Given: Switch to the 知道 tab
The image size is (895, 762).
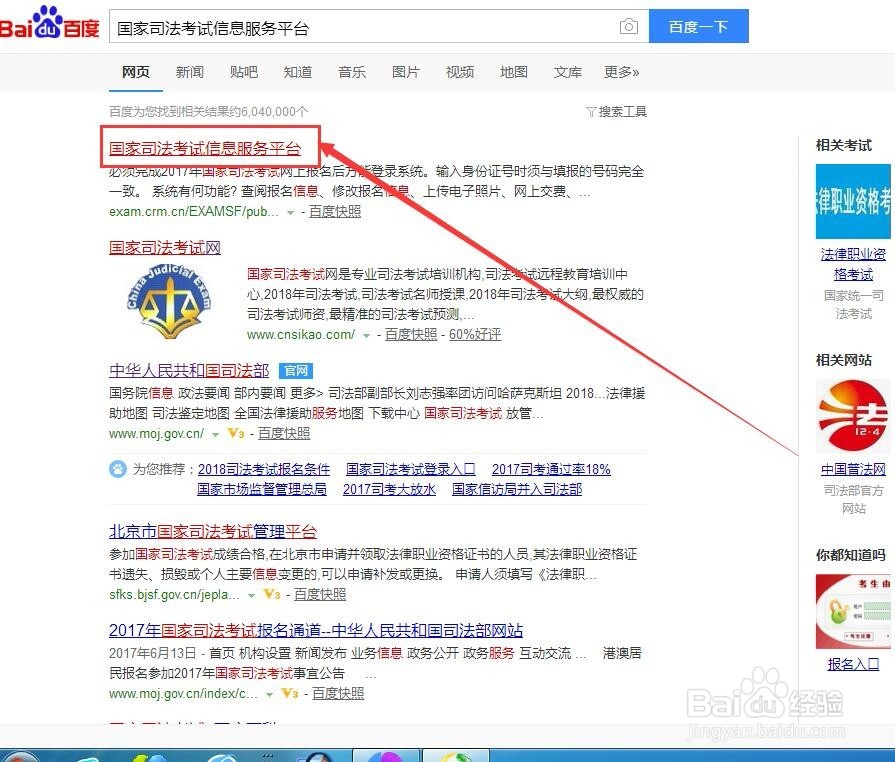Looking at the screenshot, I should 298,72.
